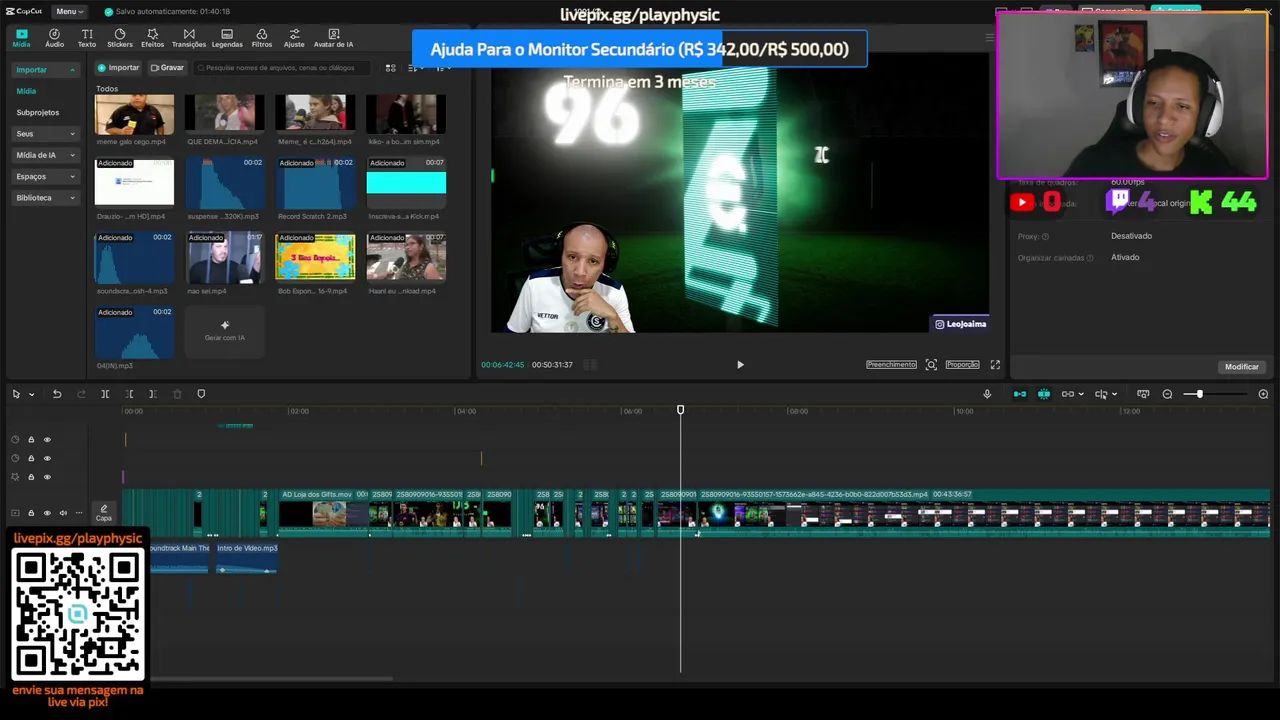Select the Mídia tab icon
The image size is (1280, 720).
pyautogui.click(x=21, y=38)
